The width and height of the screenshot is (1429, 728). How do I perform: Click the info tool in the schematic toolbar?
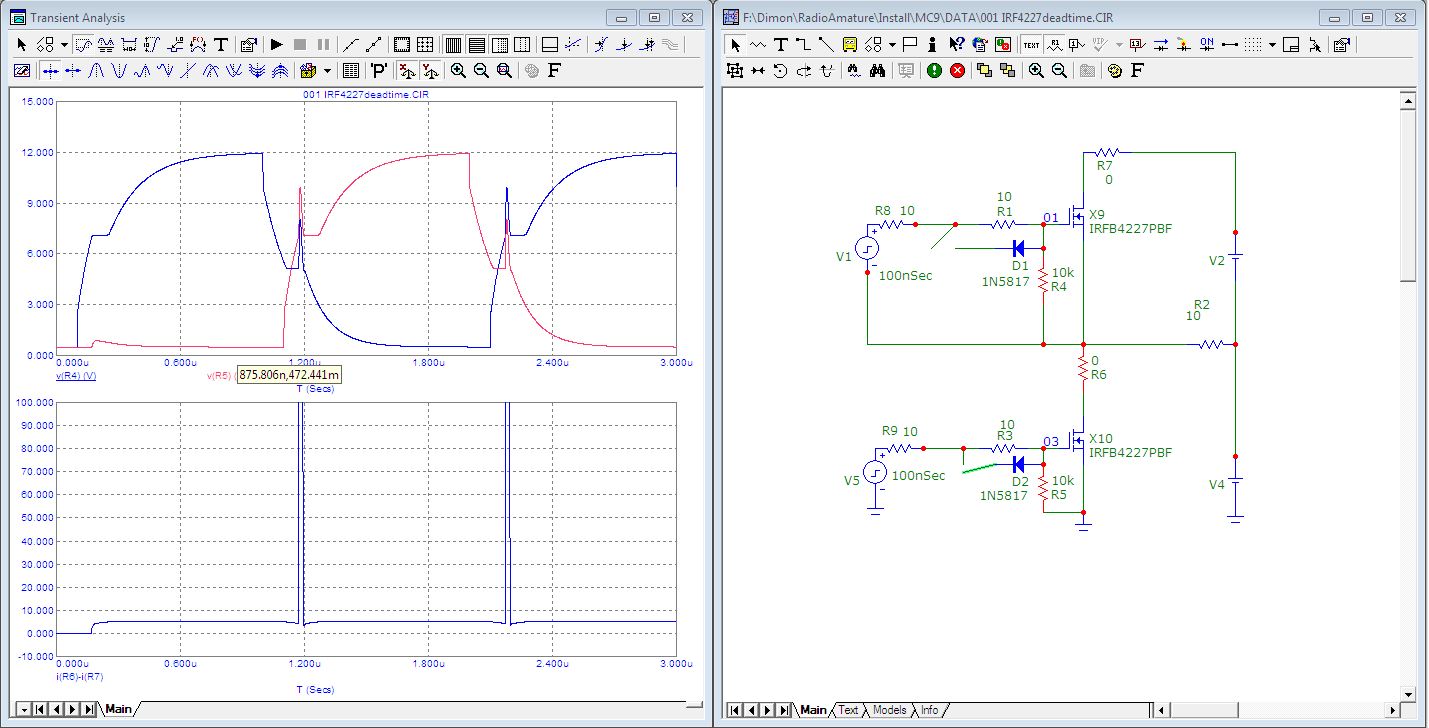[932, 44]
